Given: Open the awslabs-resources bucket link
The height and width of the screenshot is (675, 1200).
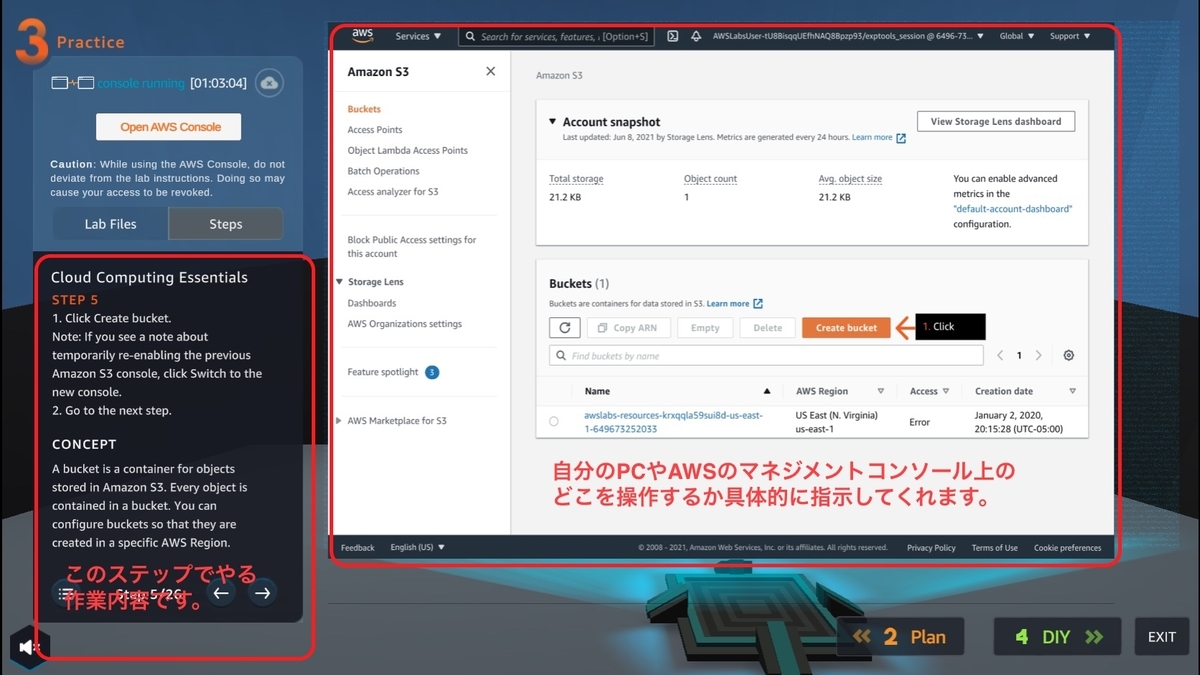Looking at the screenshot, I should 673,422.
